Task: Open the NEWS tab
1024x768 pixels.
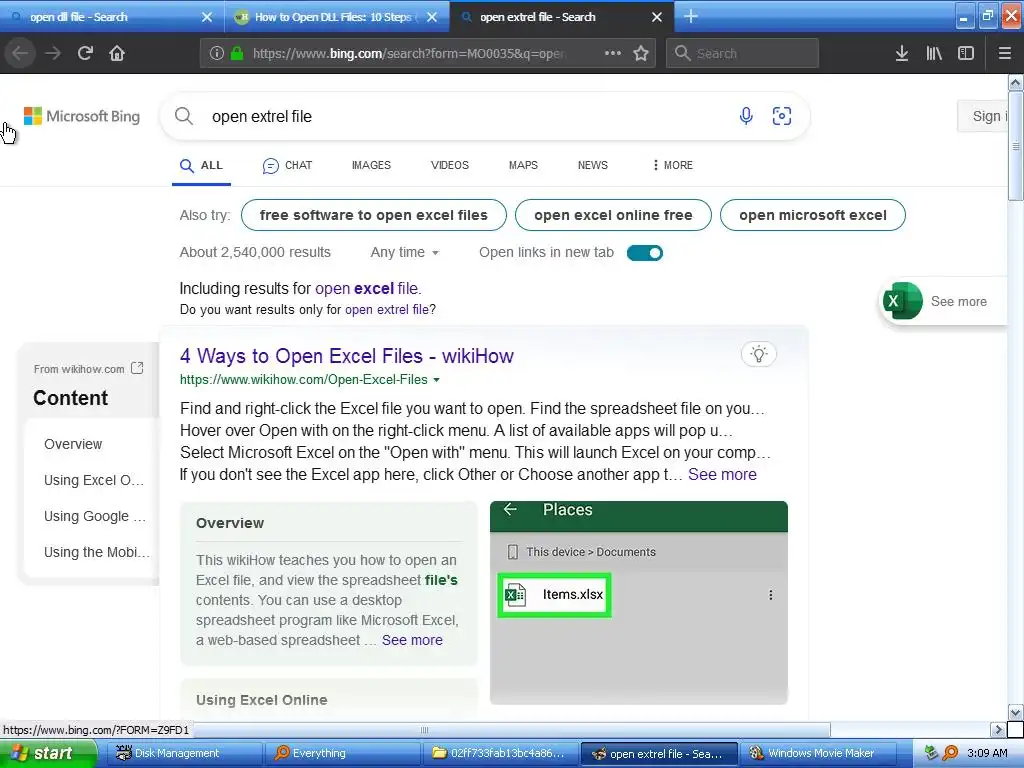Action: click(593, 165)
